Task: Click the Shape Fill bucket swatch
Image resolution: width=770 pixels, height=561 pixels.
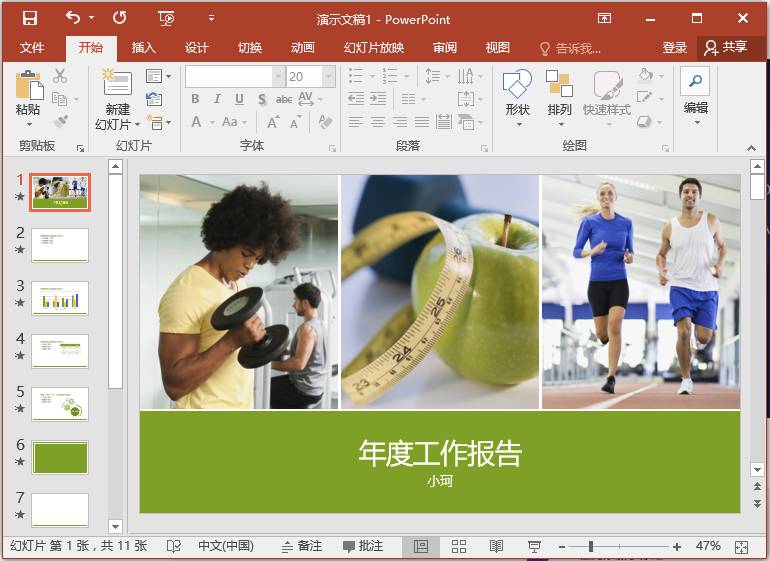Action: pos(646,75)
